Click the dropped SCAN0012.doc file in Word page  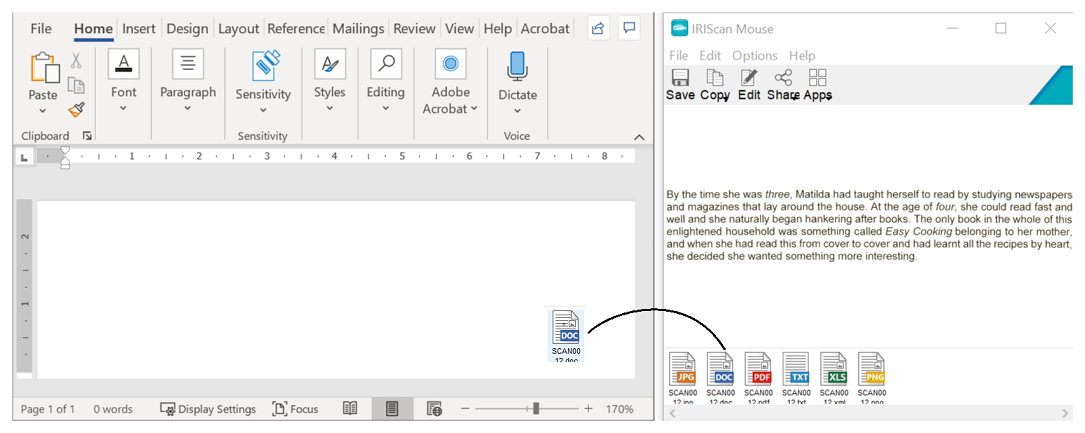click(567, 335)
